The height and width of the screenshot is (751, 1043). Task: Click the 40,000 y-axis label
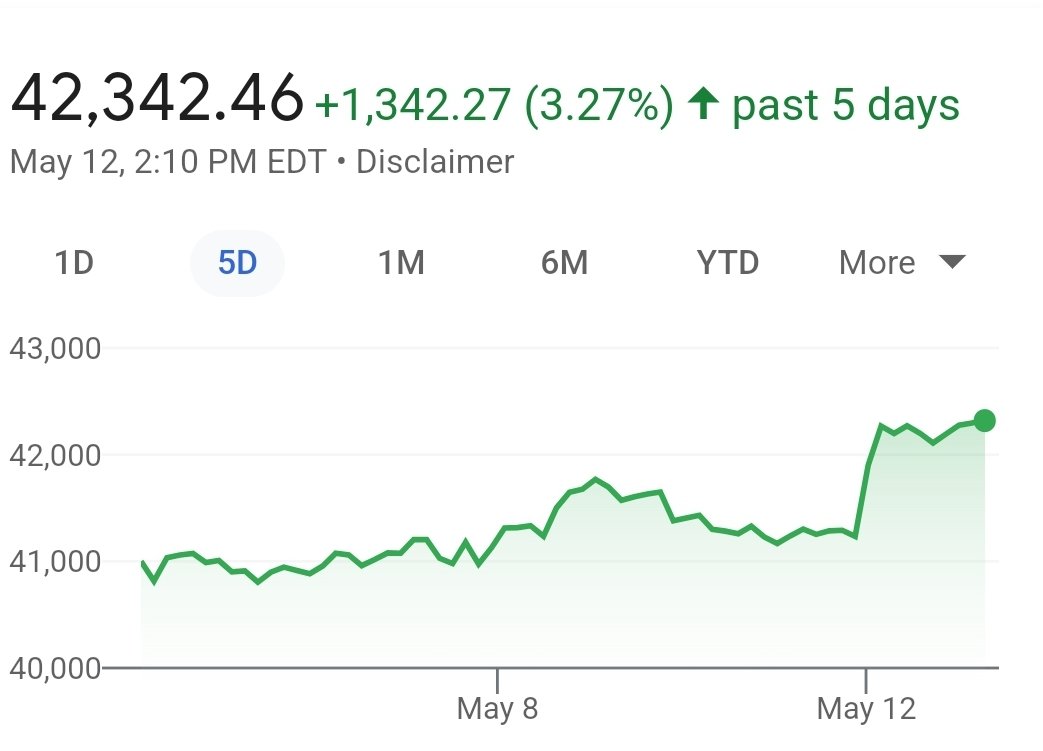coord(55,667)
